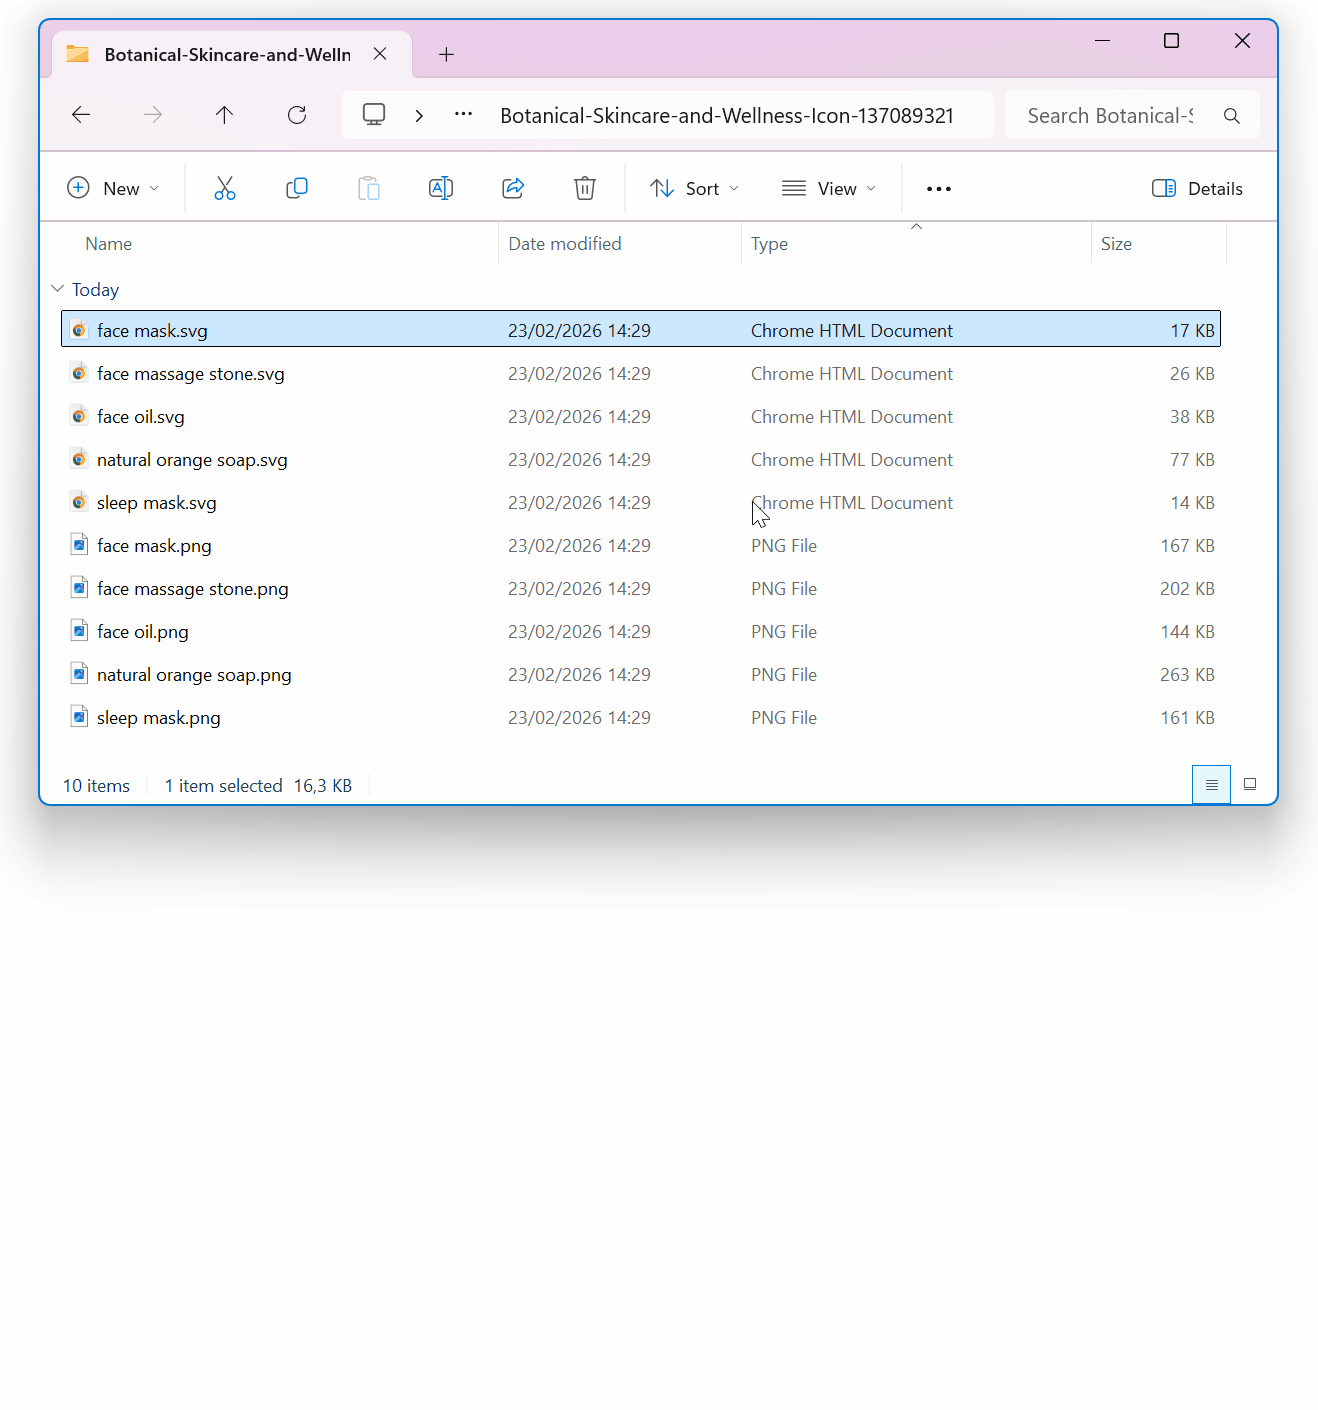1318x1410 pixels.
Task: Delete using the trash can icon
Action: 585,188
